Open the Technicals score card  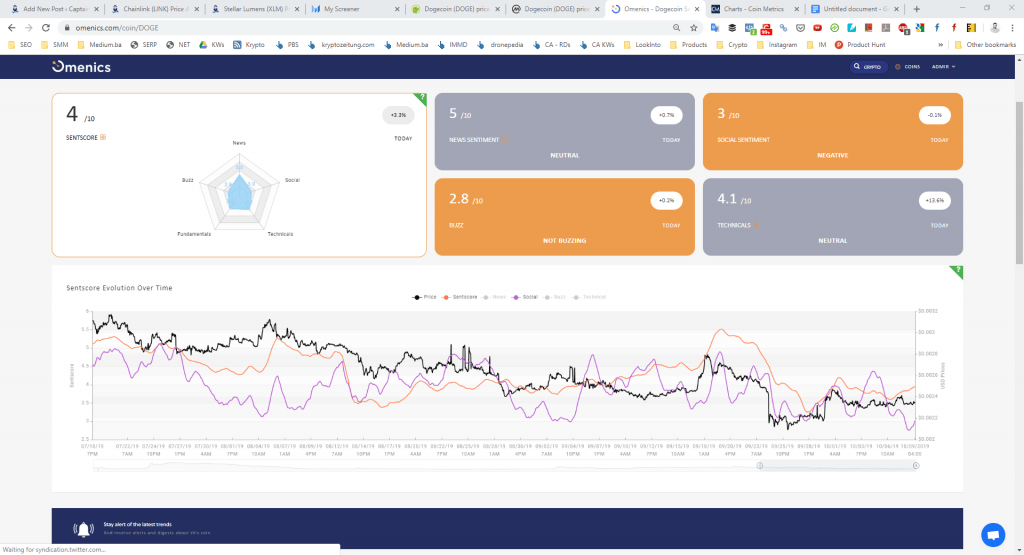pos(833,217)
